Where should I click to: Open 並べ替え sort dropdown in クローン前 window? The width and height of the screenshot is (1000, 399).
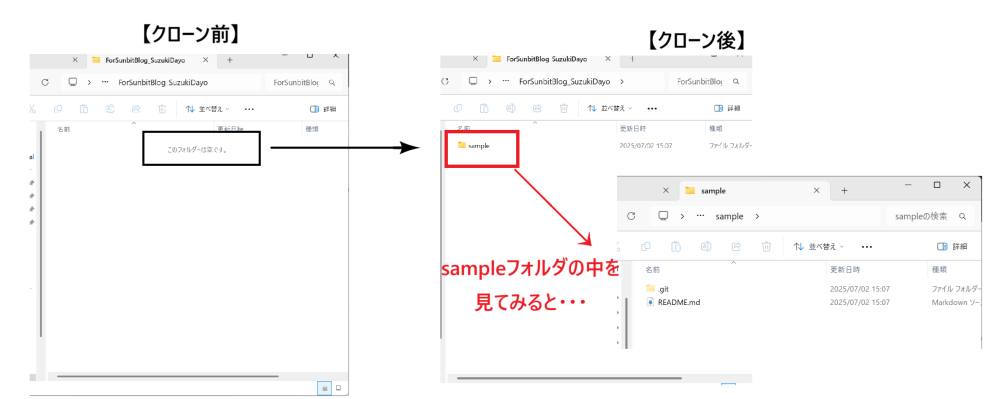[207, 109]
